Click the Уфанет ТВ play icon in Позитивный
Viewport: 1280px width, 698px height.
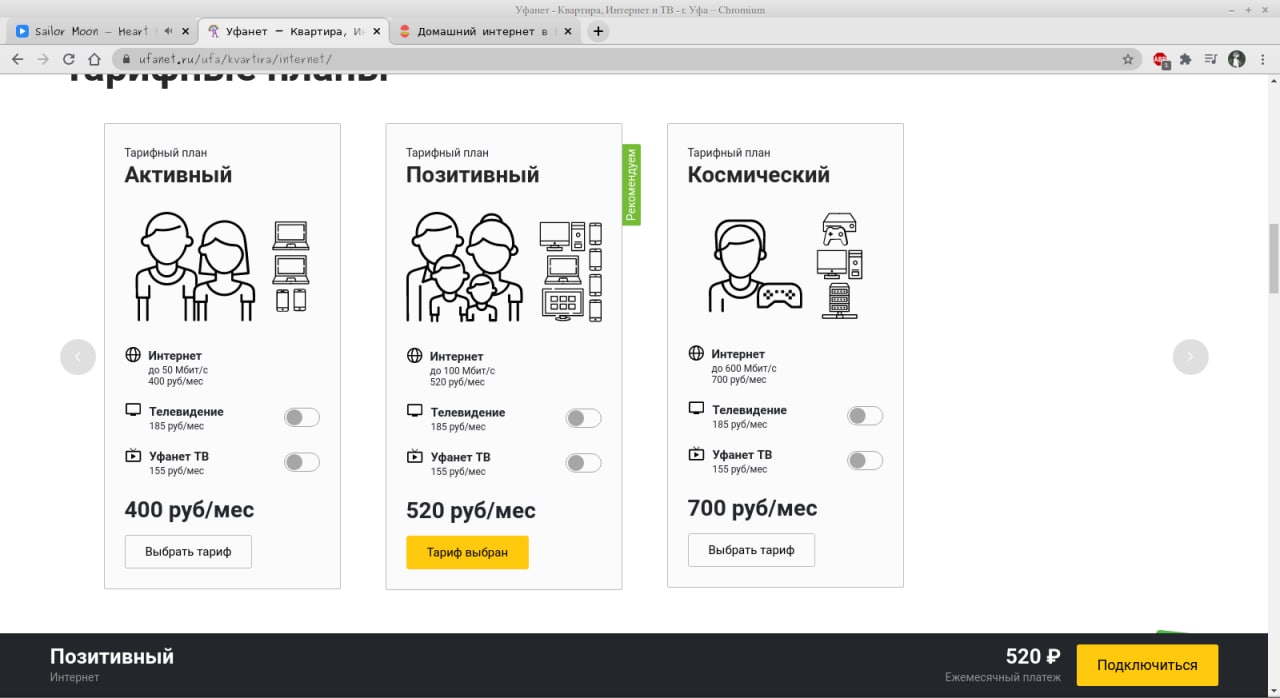[415, 456]
